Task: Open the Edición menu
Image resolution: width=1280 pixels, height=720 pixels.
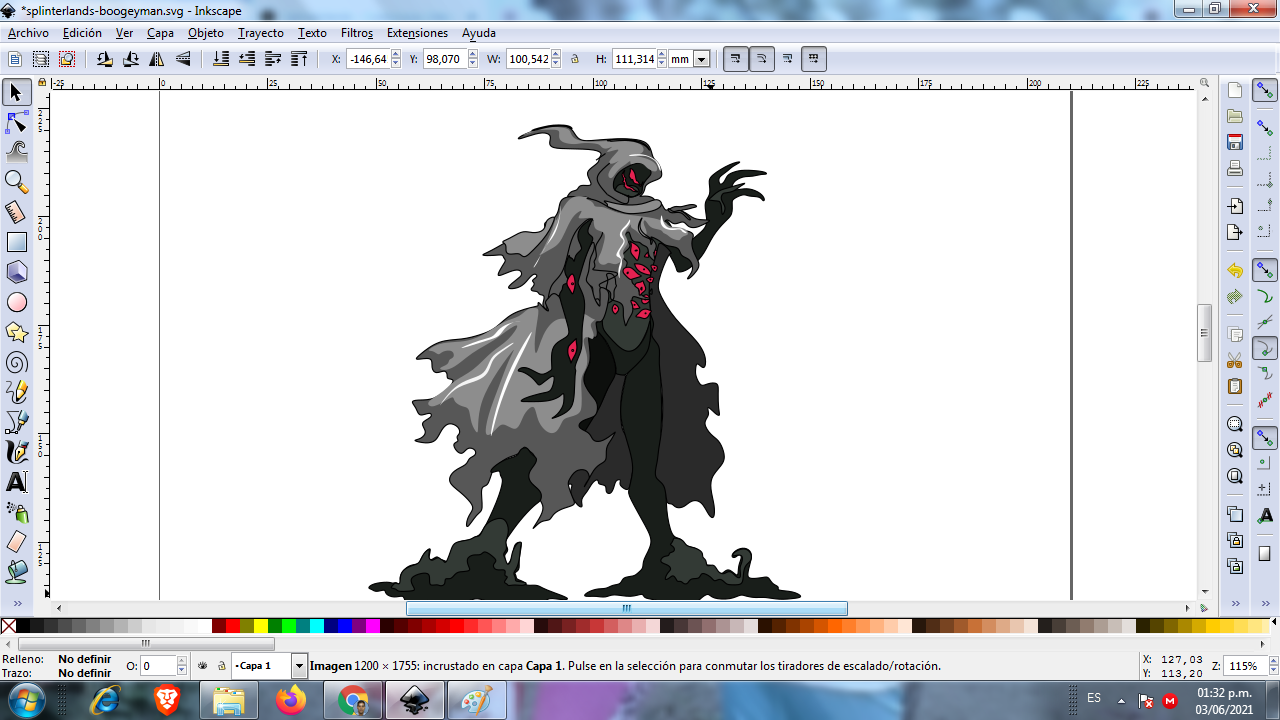Action: (82, 33)
